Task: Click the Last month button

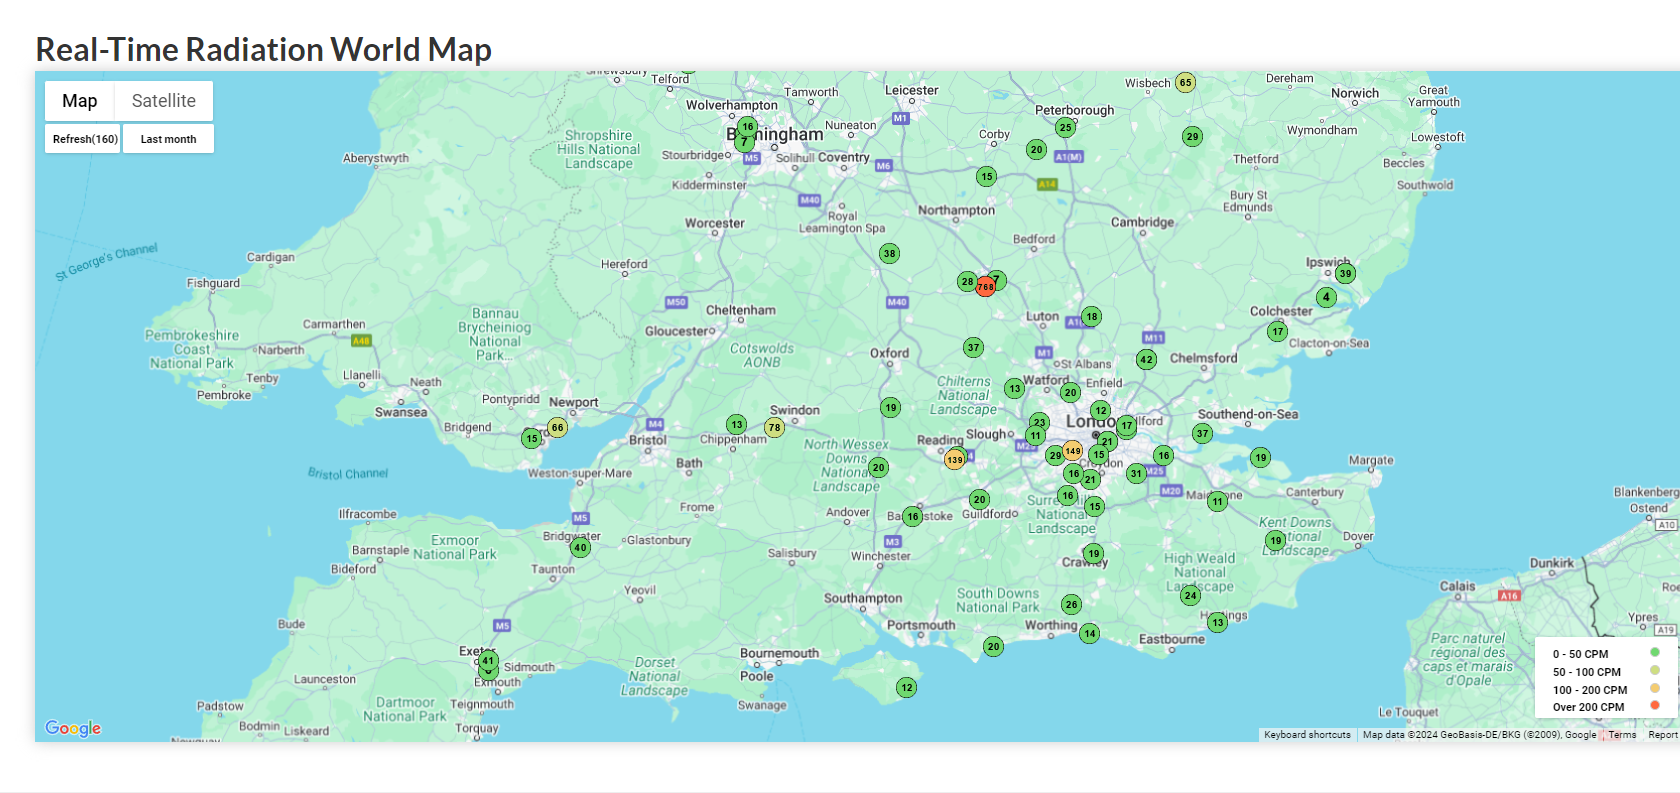Action: pyautogui.click(x=168, y=139)
